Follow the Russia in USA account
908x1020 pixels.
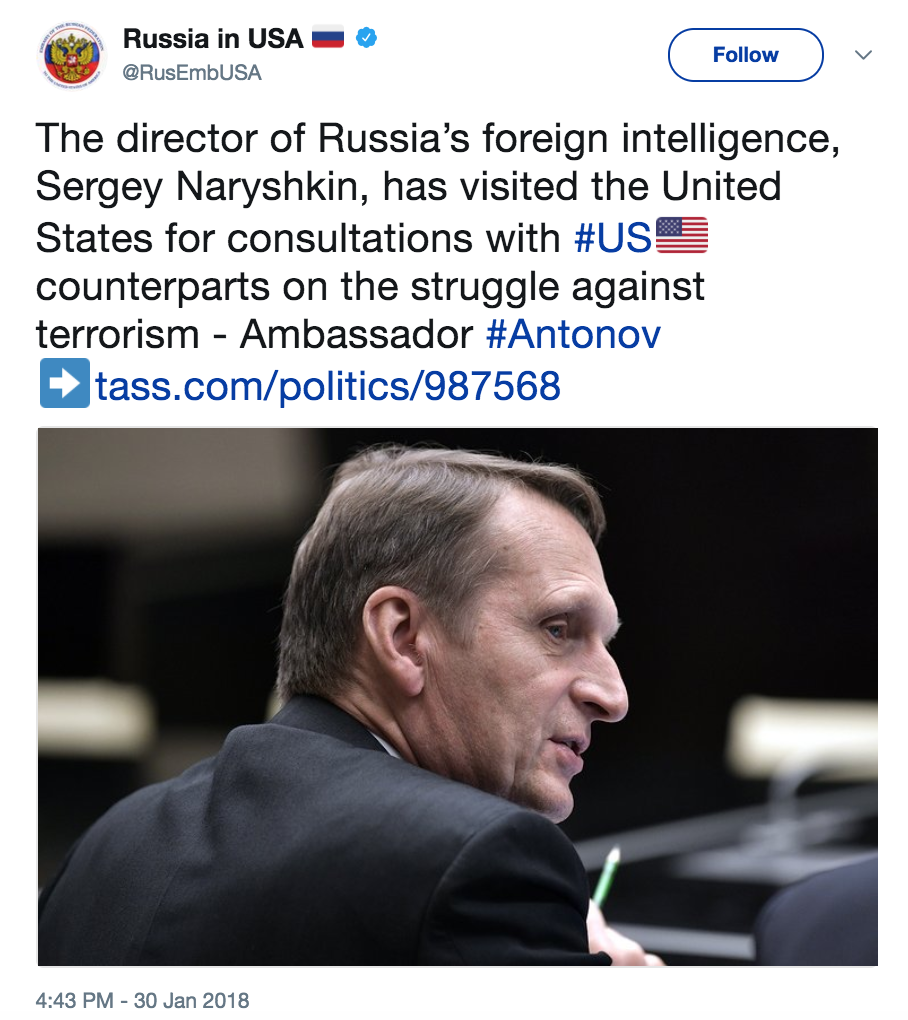tap(745, 55)
